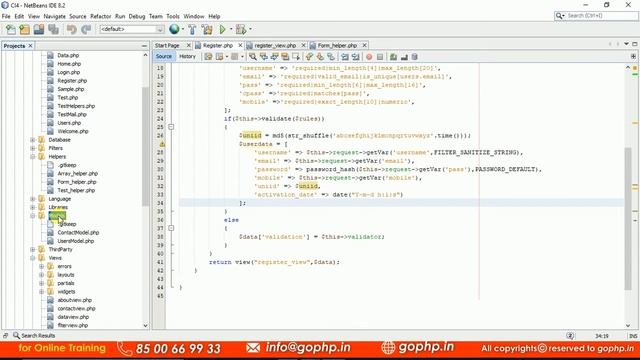Click the Build Project hammer icon

[192, 29]
